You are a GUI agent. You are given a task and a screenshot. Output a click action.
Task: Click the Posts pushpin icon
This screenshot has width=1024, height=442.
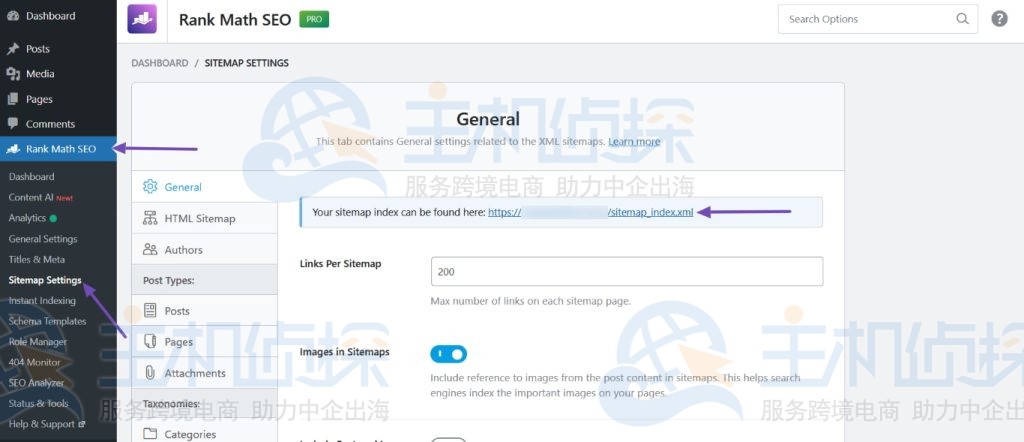13,49
